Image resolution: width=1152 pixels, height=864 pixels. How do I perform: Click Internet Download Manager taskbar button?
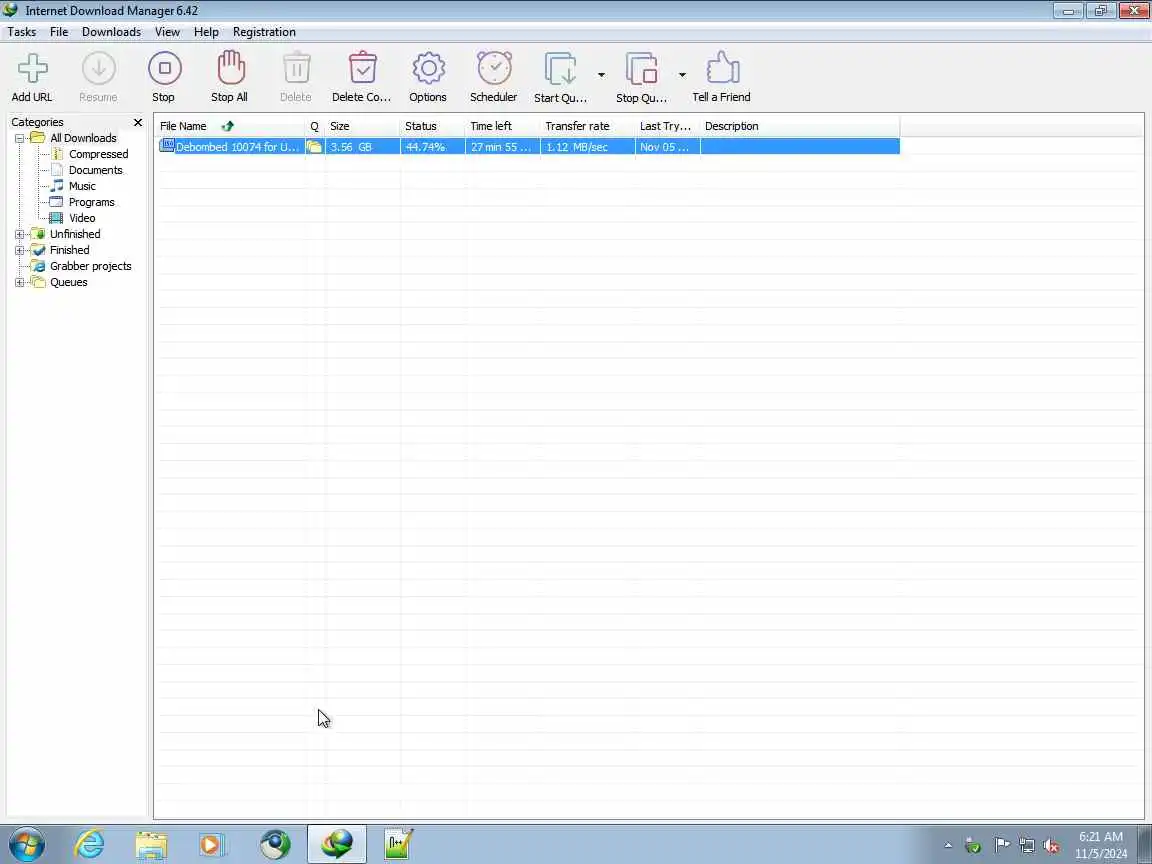point(336,844)
